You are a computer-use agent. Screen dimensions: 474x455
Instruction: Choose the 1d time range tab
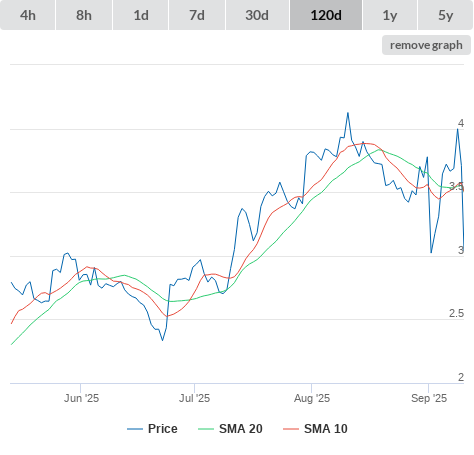pos(141,15)
